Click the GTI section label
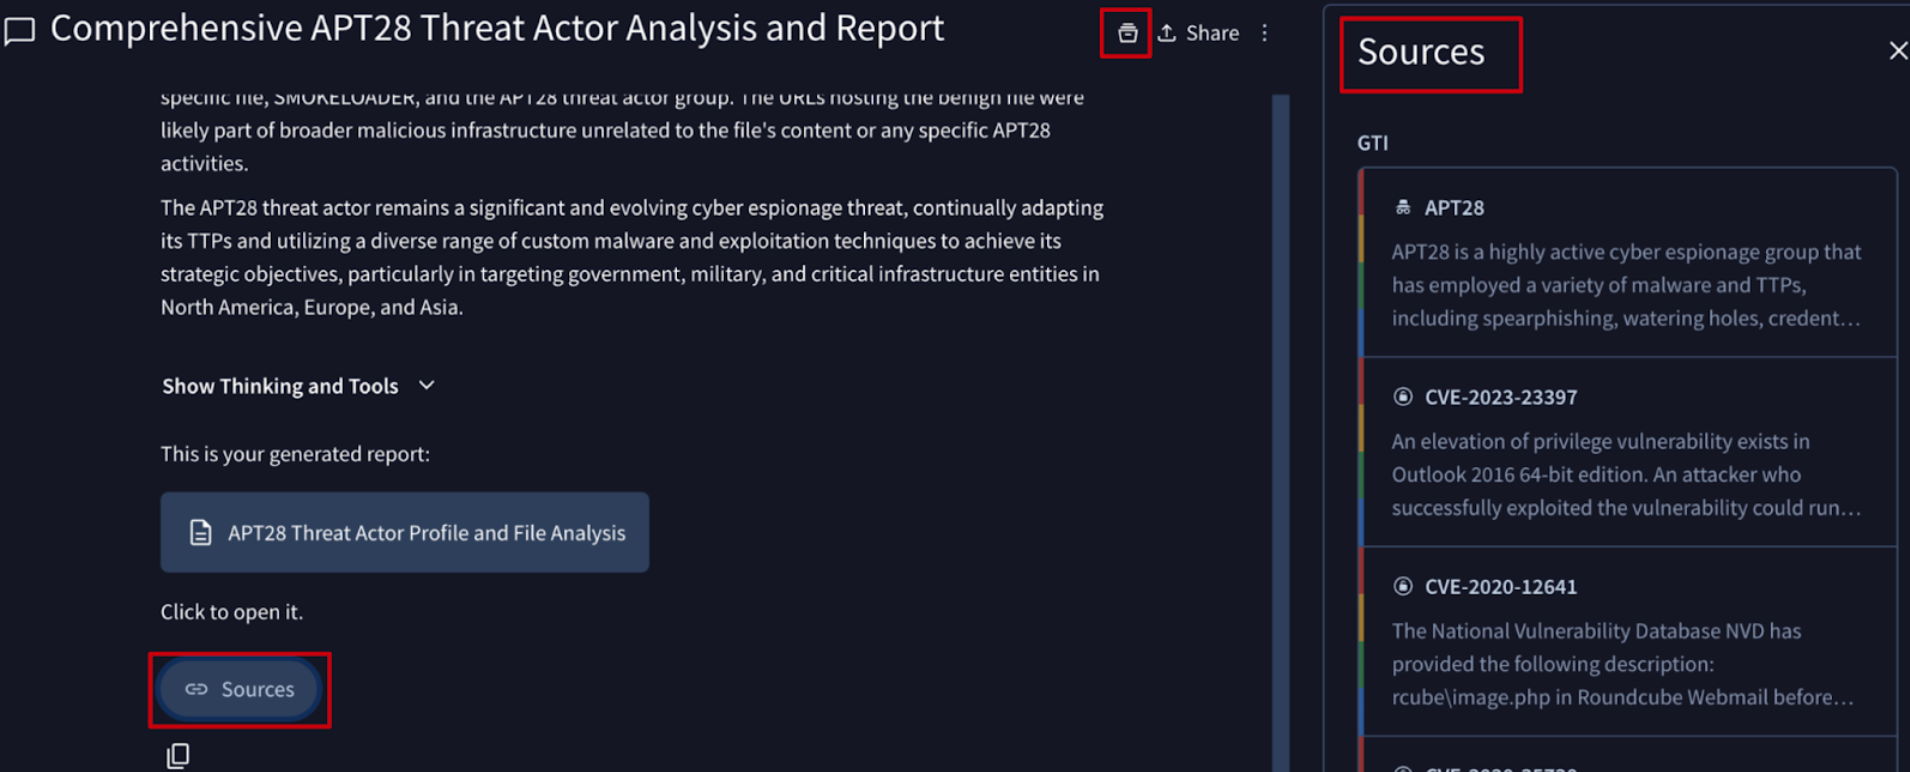Viewport: 1910px width, 772px height. [x=1372, y=143]
